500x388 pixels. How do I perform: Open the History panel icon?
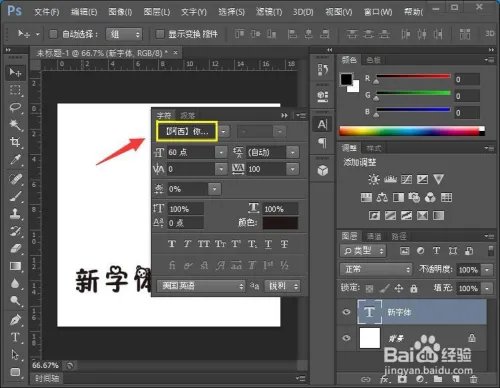coord(322,70)
